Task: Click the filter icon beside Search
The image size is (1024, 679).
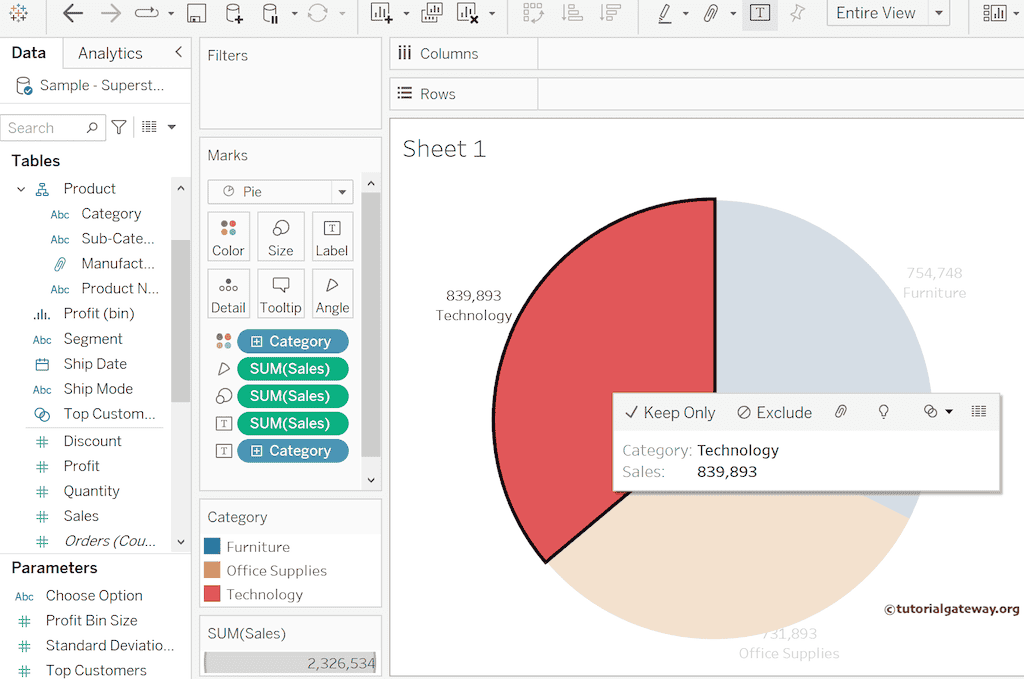Action: (119, 127)
